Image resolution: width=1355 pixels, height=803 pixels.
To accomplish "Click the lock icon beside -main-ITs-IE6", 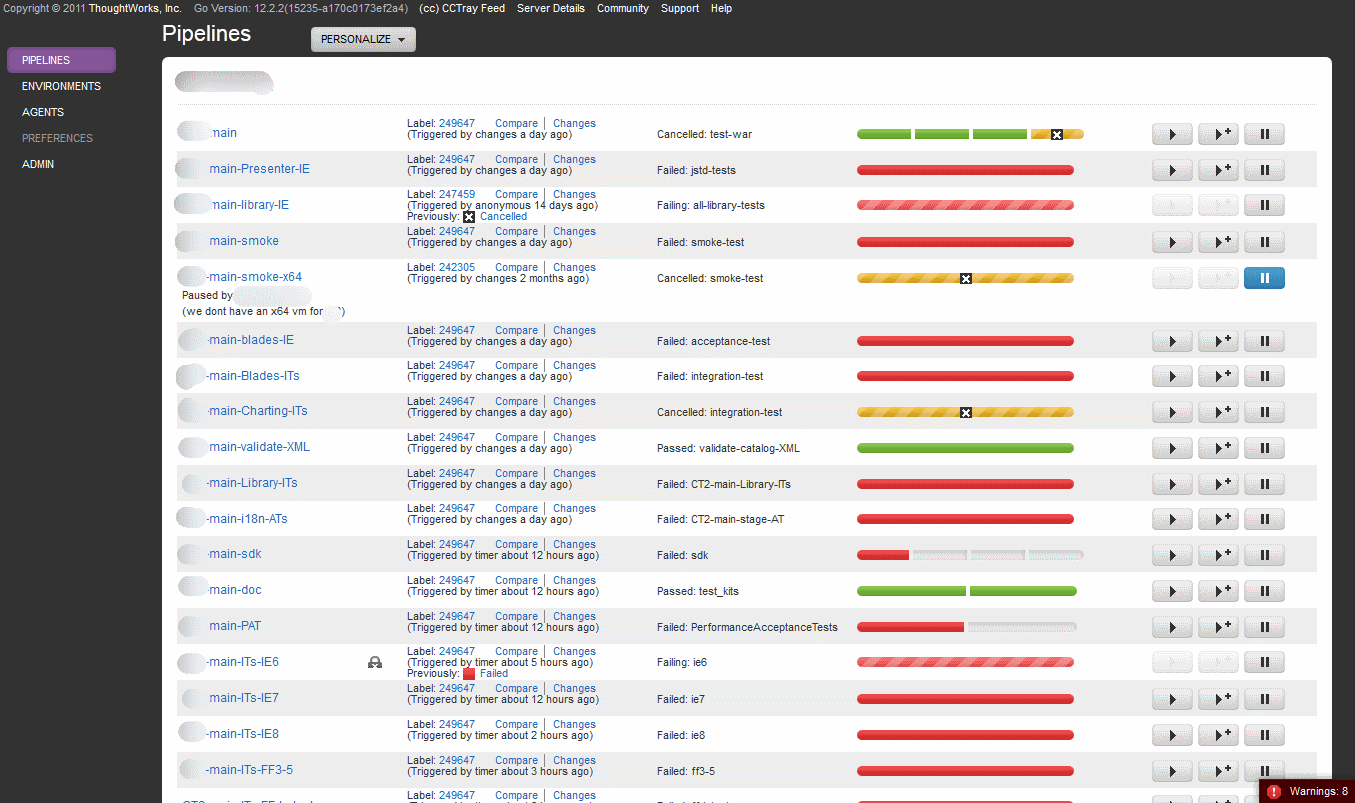I will 375,662.
